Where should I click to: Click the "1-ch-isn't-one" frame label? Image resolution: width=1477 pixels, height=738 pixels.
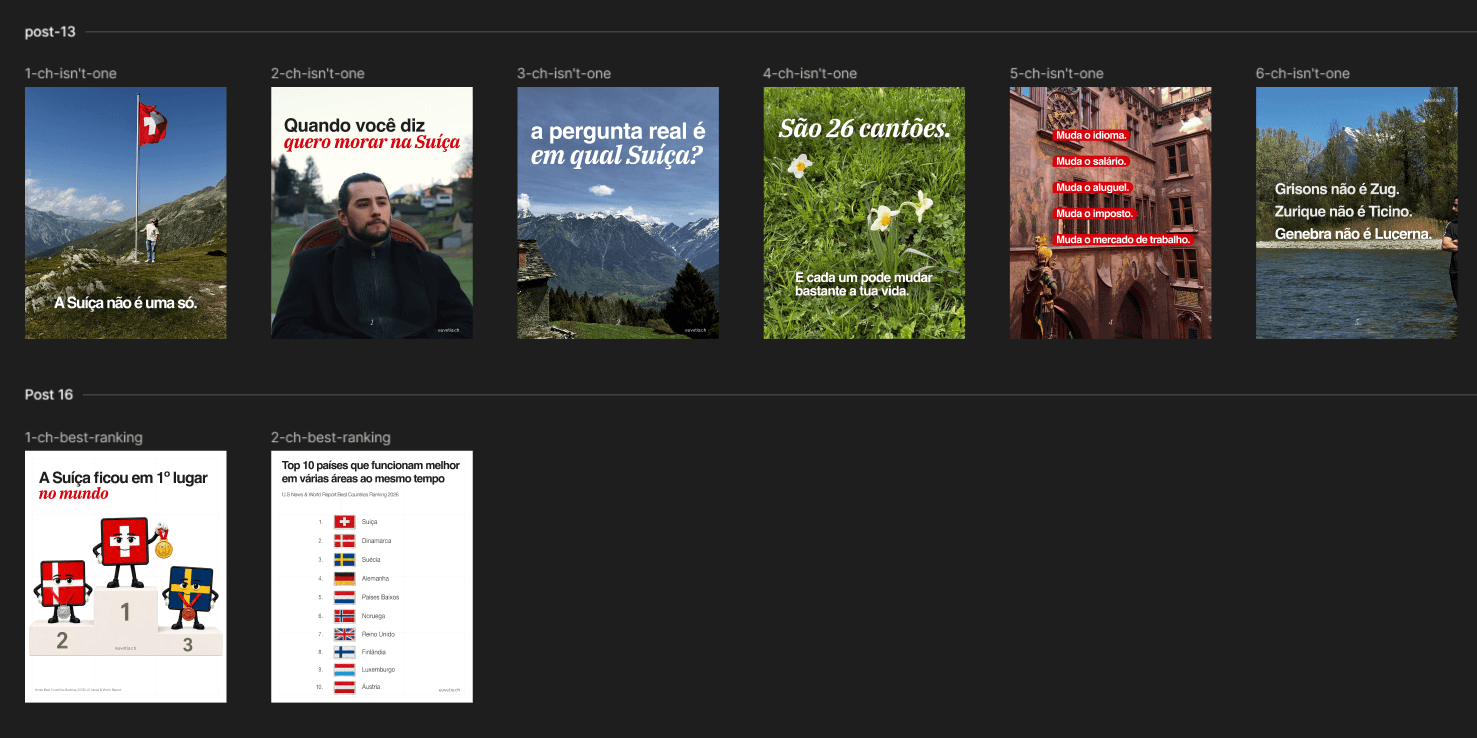(x=71, y=73)
